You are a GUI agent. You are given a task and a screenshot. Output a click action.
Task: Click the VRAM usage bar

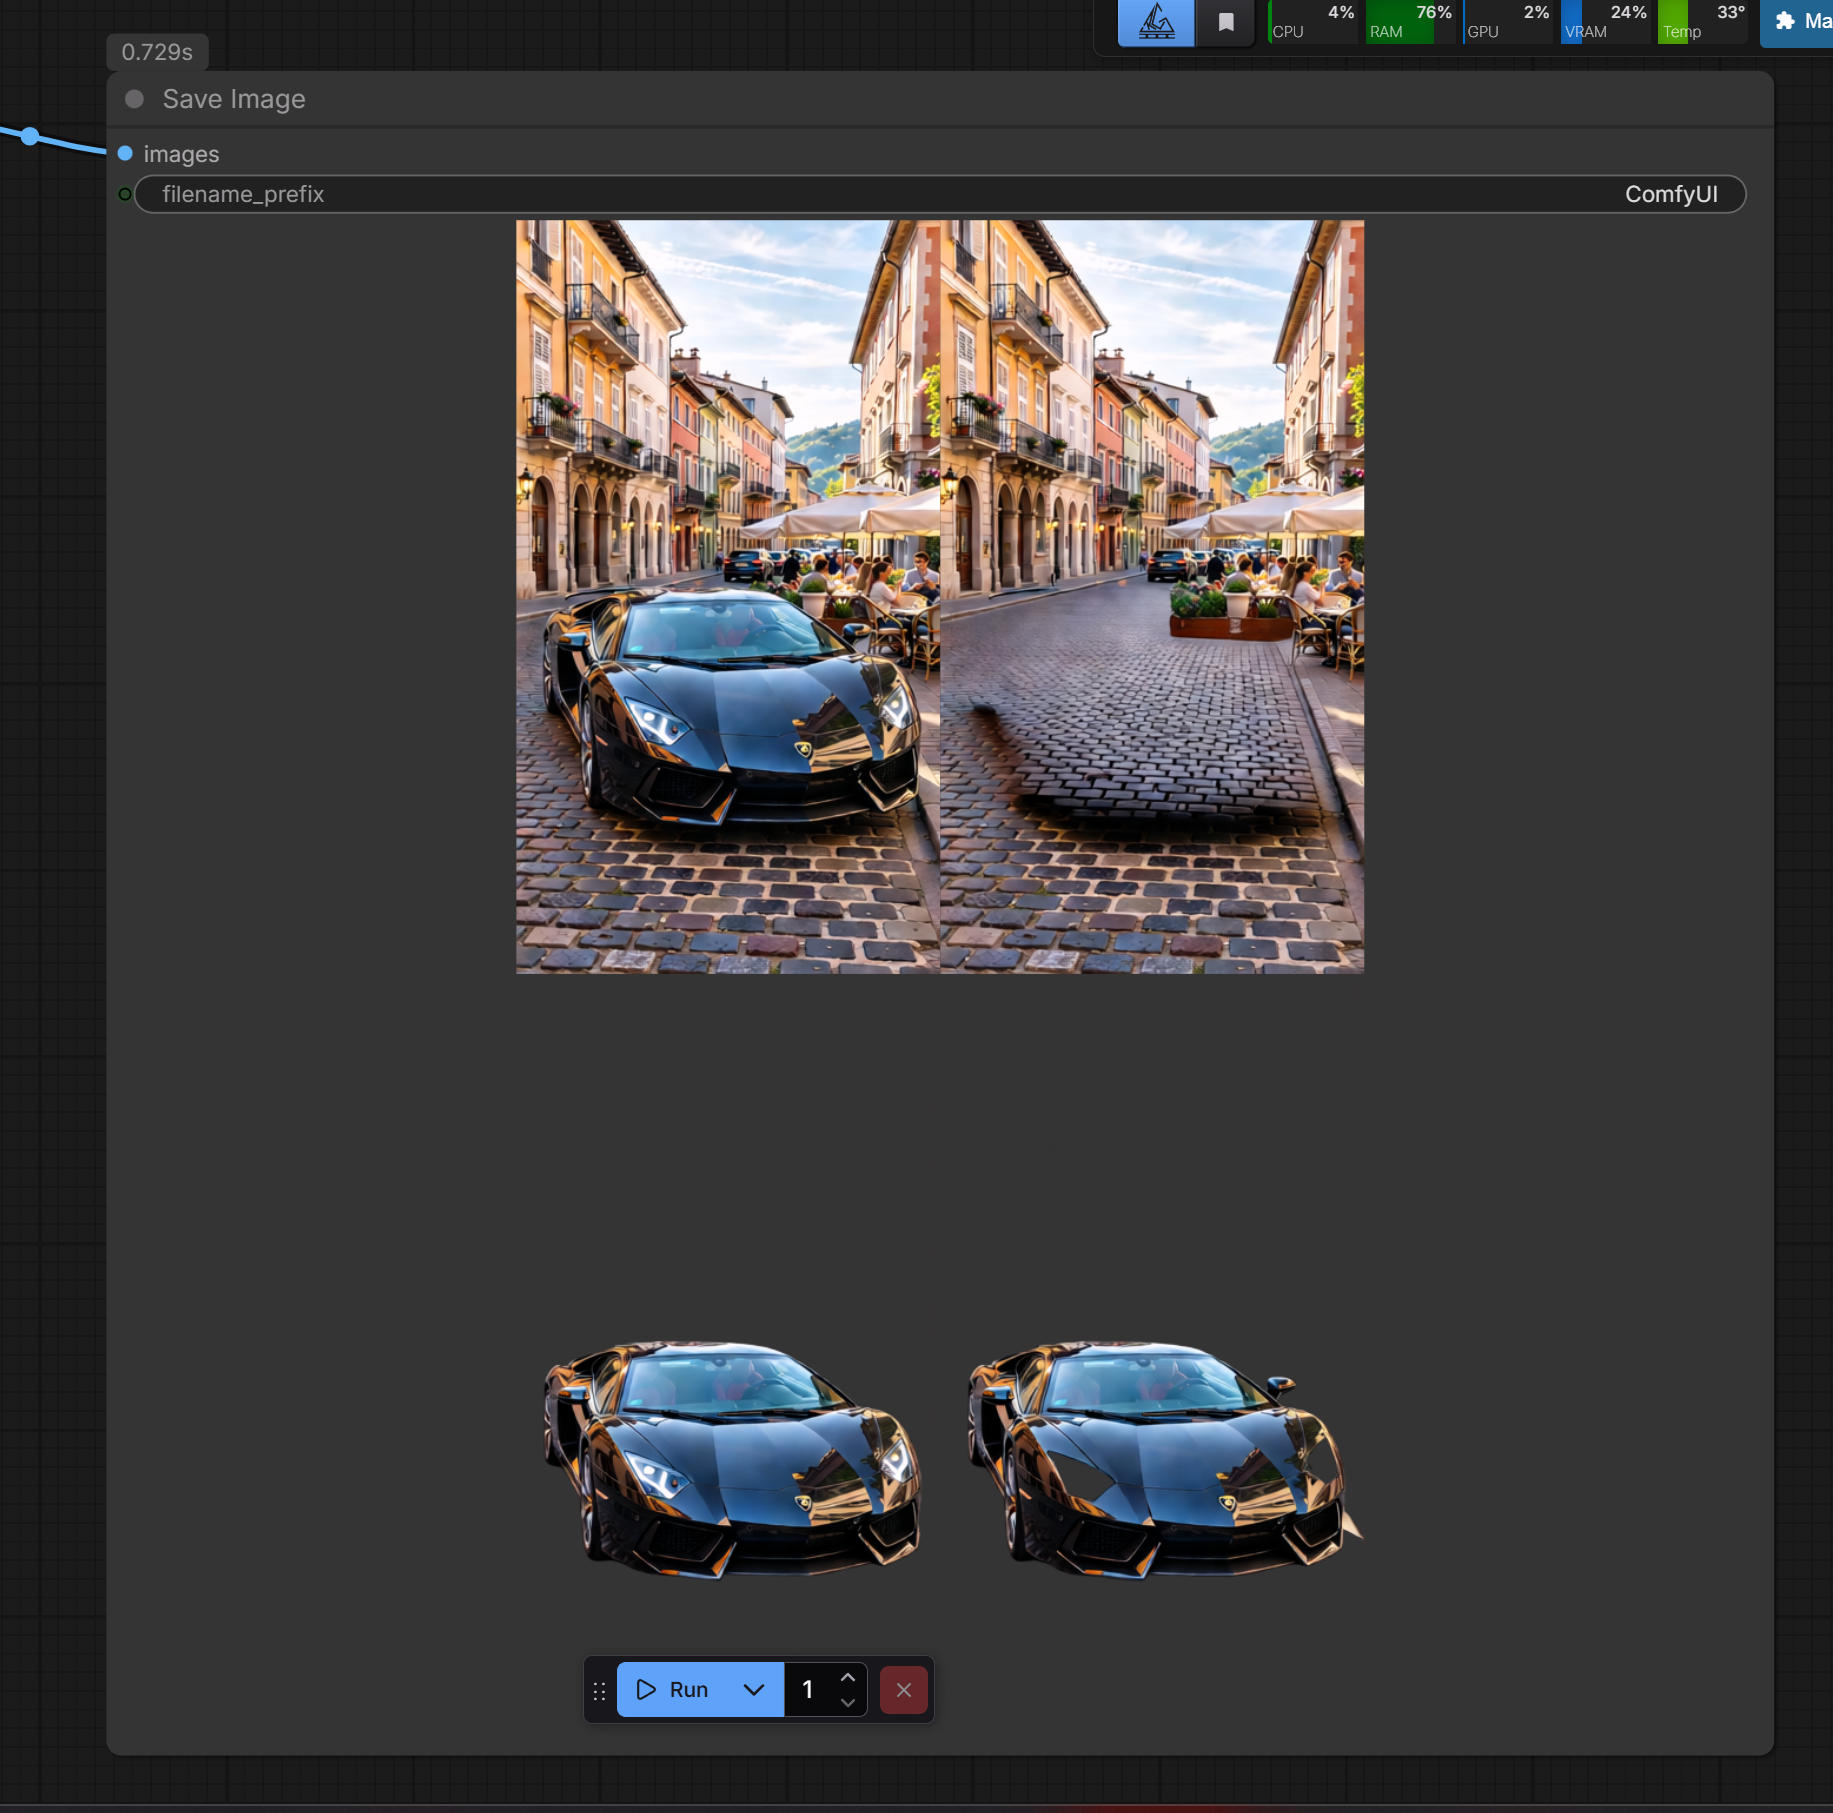point(1606,22)
